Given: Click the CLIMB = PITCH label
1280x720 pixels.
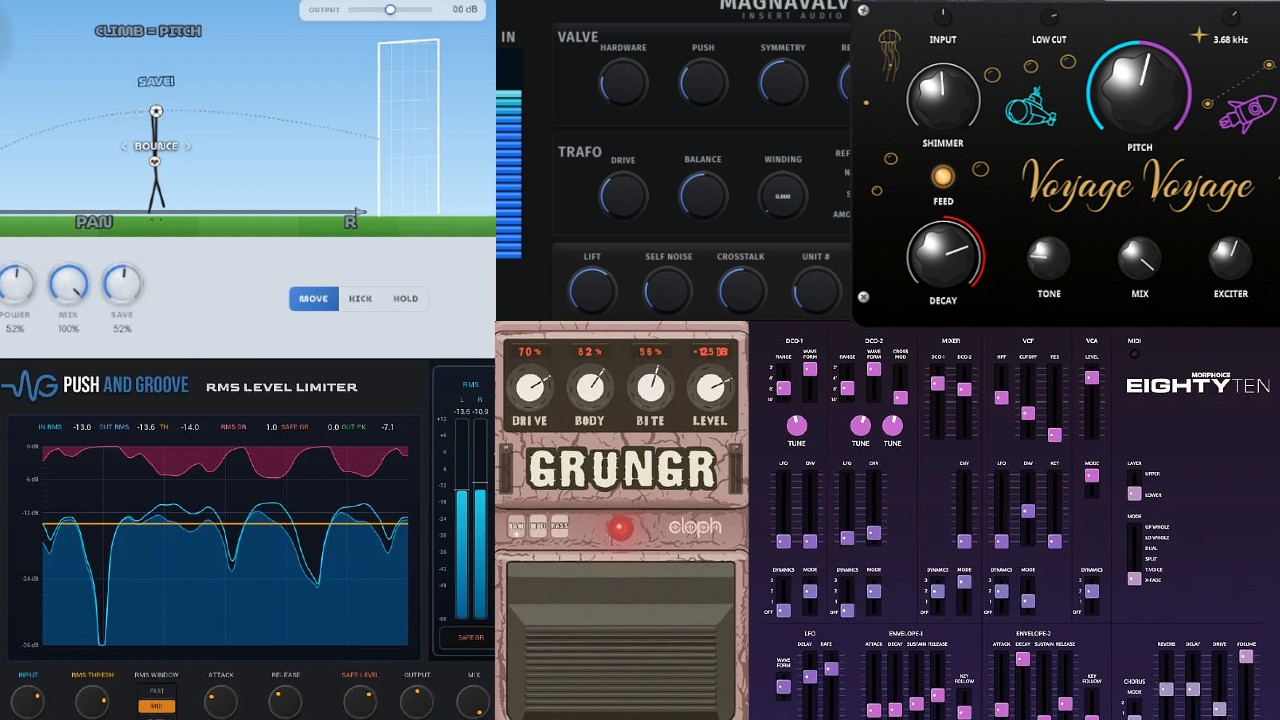Looking at the screenshot, I should (x=148, y=31).
